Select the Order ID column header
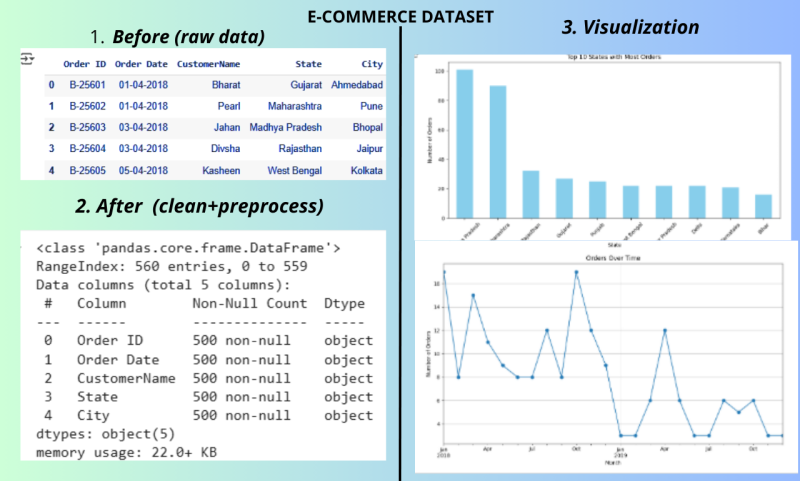 coord(84,64)
